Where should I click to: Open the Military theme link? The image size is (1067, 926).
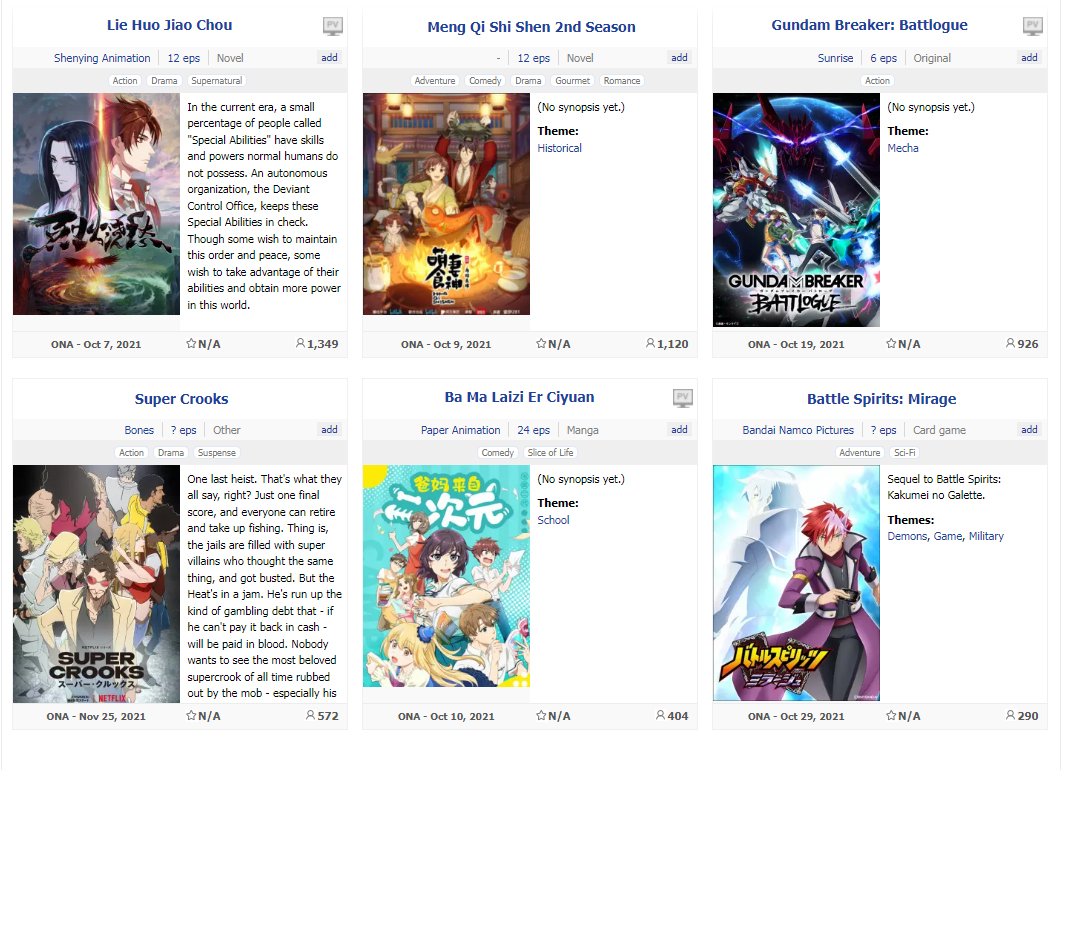(986, 536)
